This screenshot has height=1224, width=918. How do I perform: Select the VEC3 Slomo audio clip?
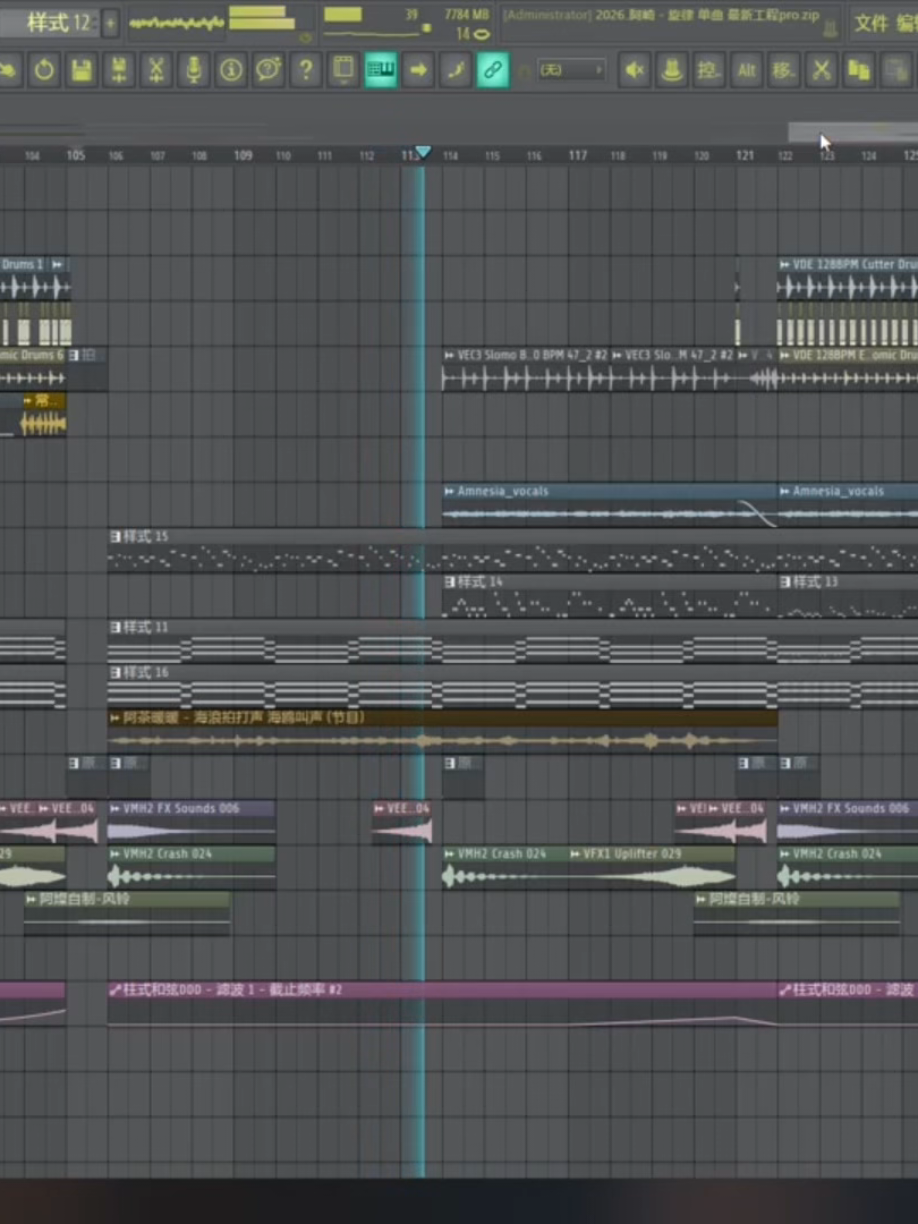coord(526,370)
